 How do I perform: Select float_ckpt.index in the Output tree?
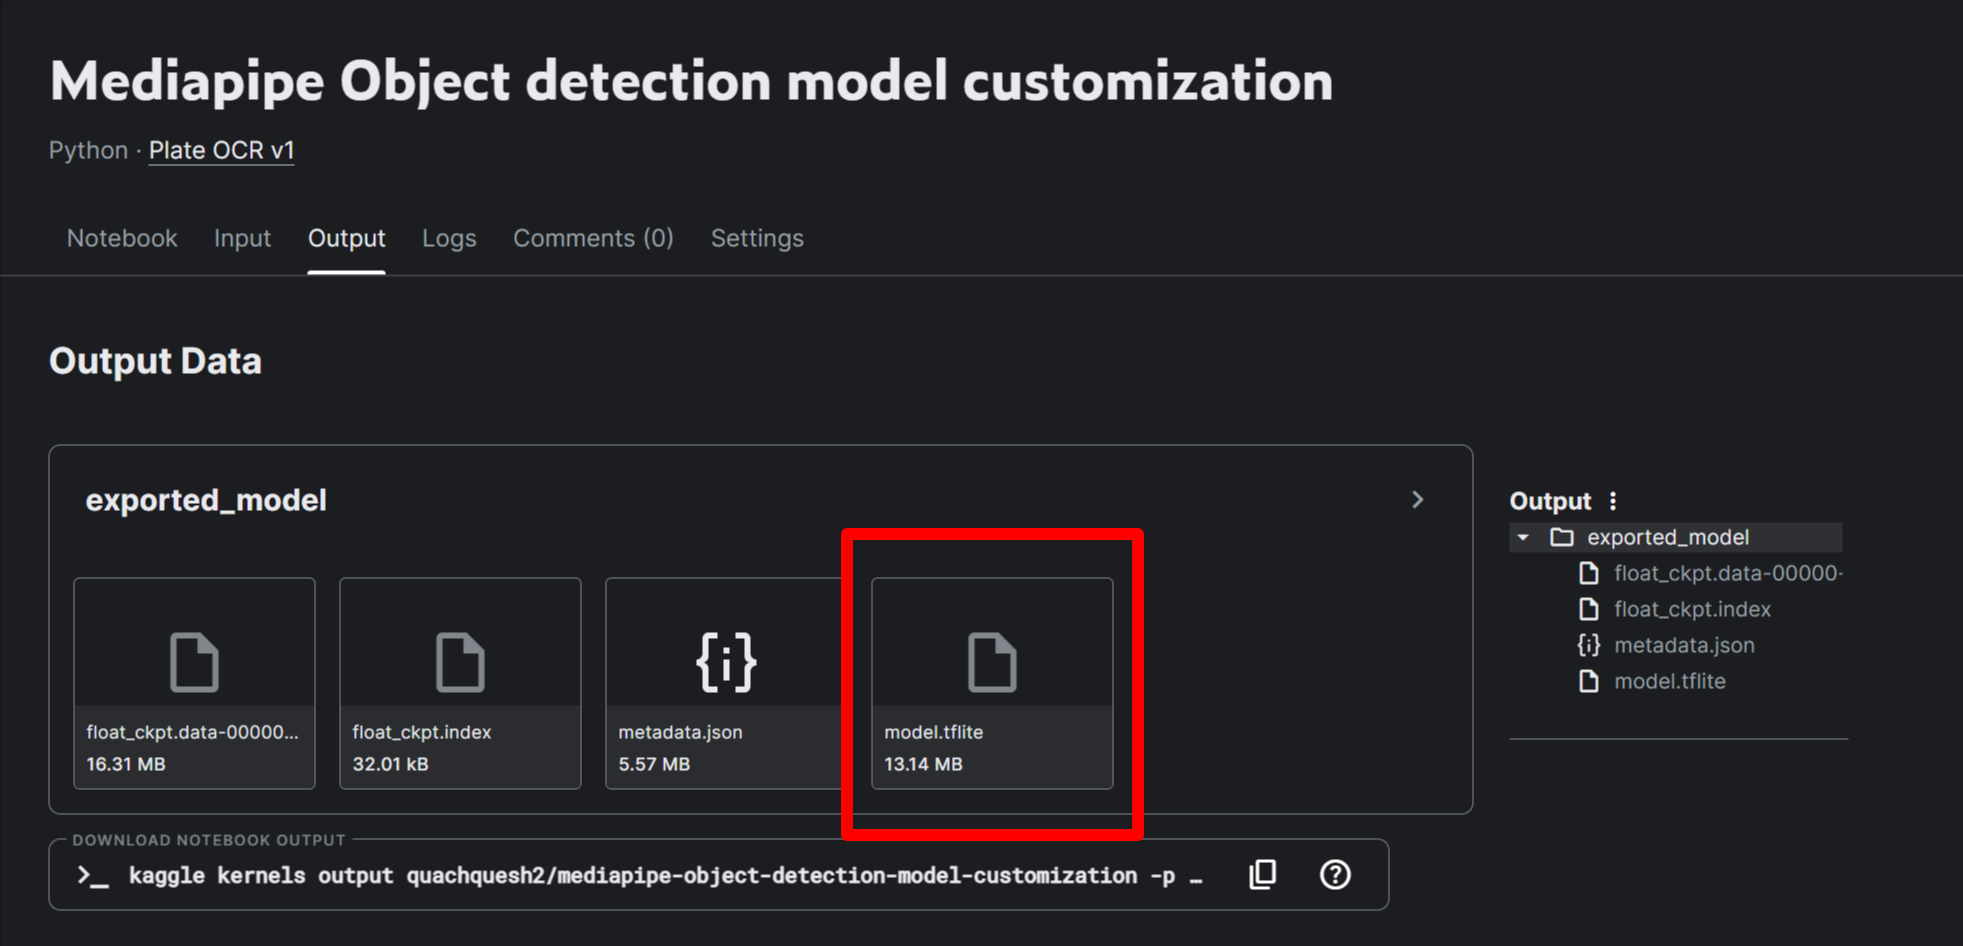click(1692, 609)
